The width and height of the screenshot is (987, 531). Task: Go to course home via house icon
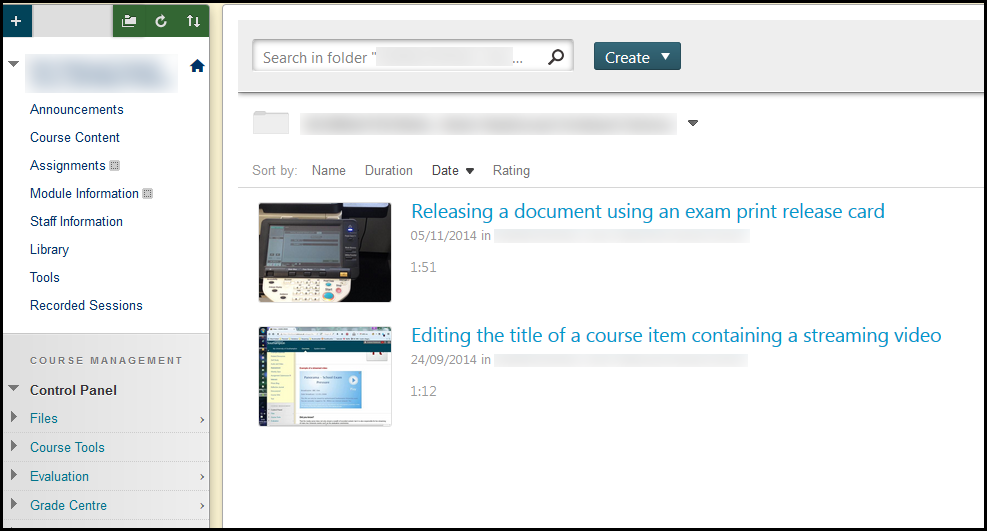coord(197,66)
